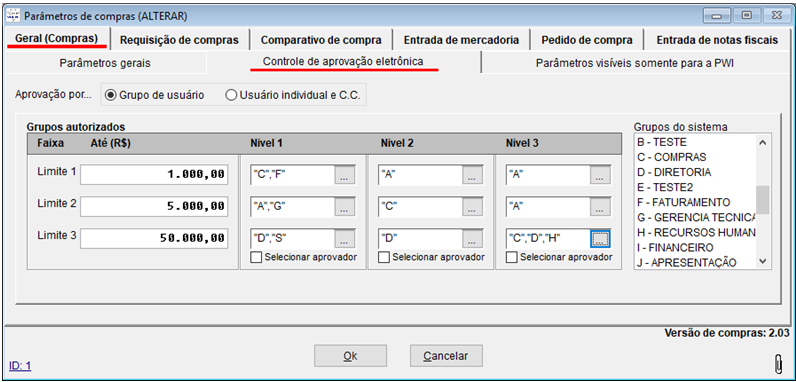The height and width of the screenshot is (382, 796).
Task: Select D - DIRETORIA in system groups
Action: click(674, 172)
